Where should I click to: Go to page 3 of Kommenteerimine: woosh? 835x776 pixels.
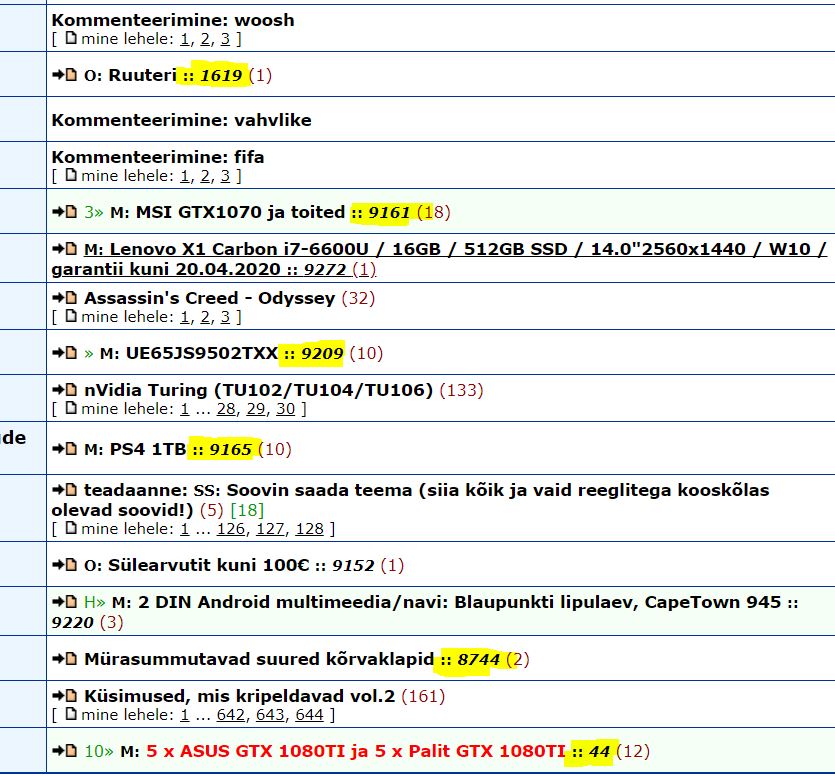click(x=225, y=39)
